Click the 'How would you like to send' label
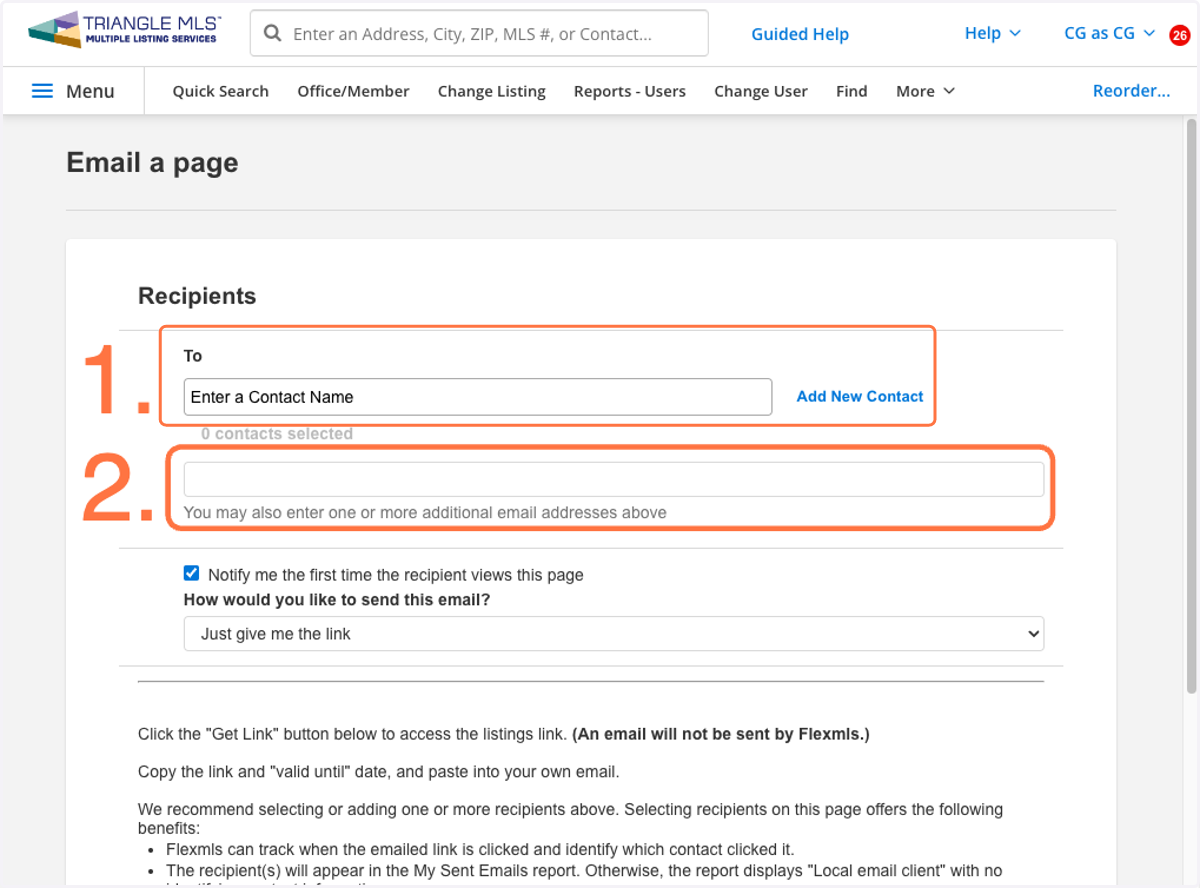 (x=337, y=600)
